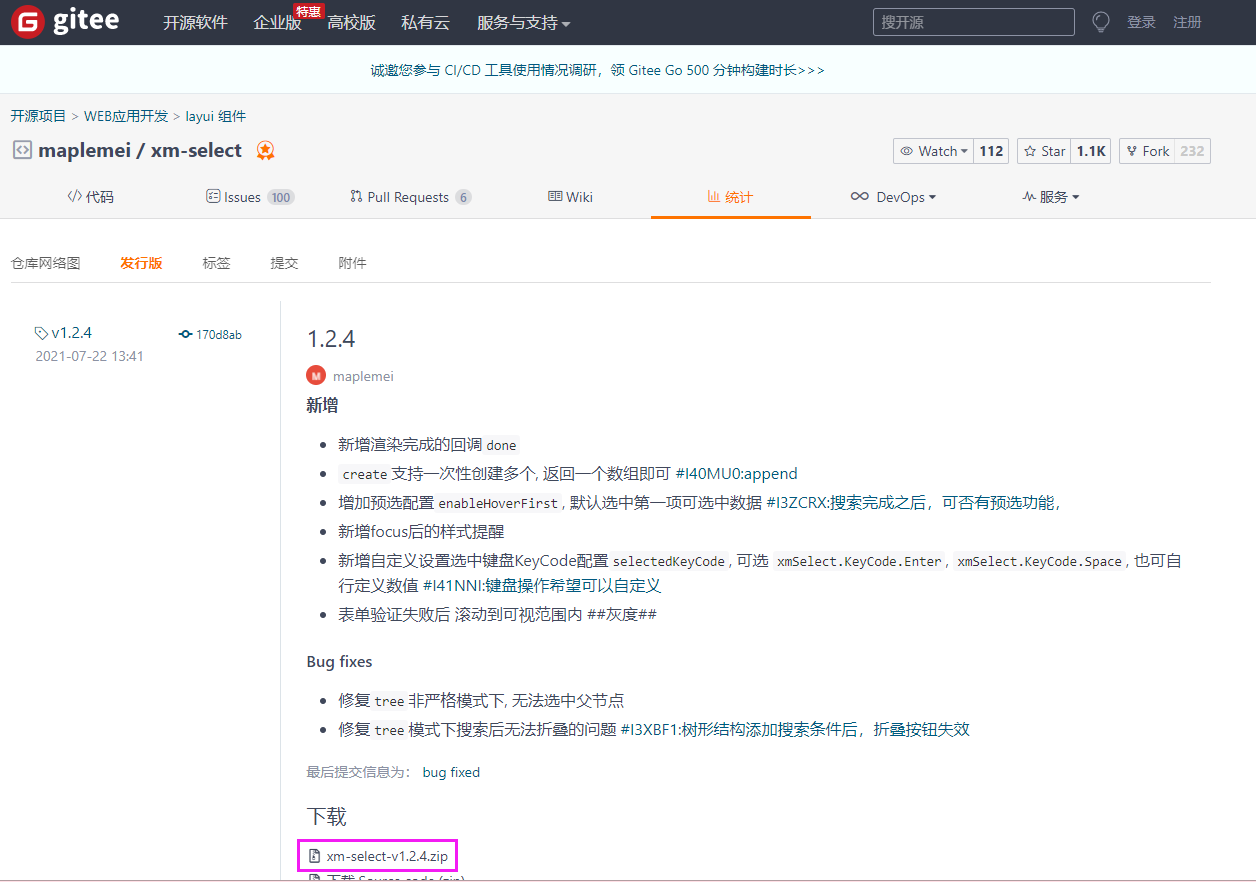
Task: Open the 提交 tab in the statistics bar
Action: click(x=284, y=262)
